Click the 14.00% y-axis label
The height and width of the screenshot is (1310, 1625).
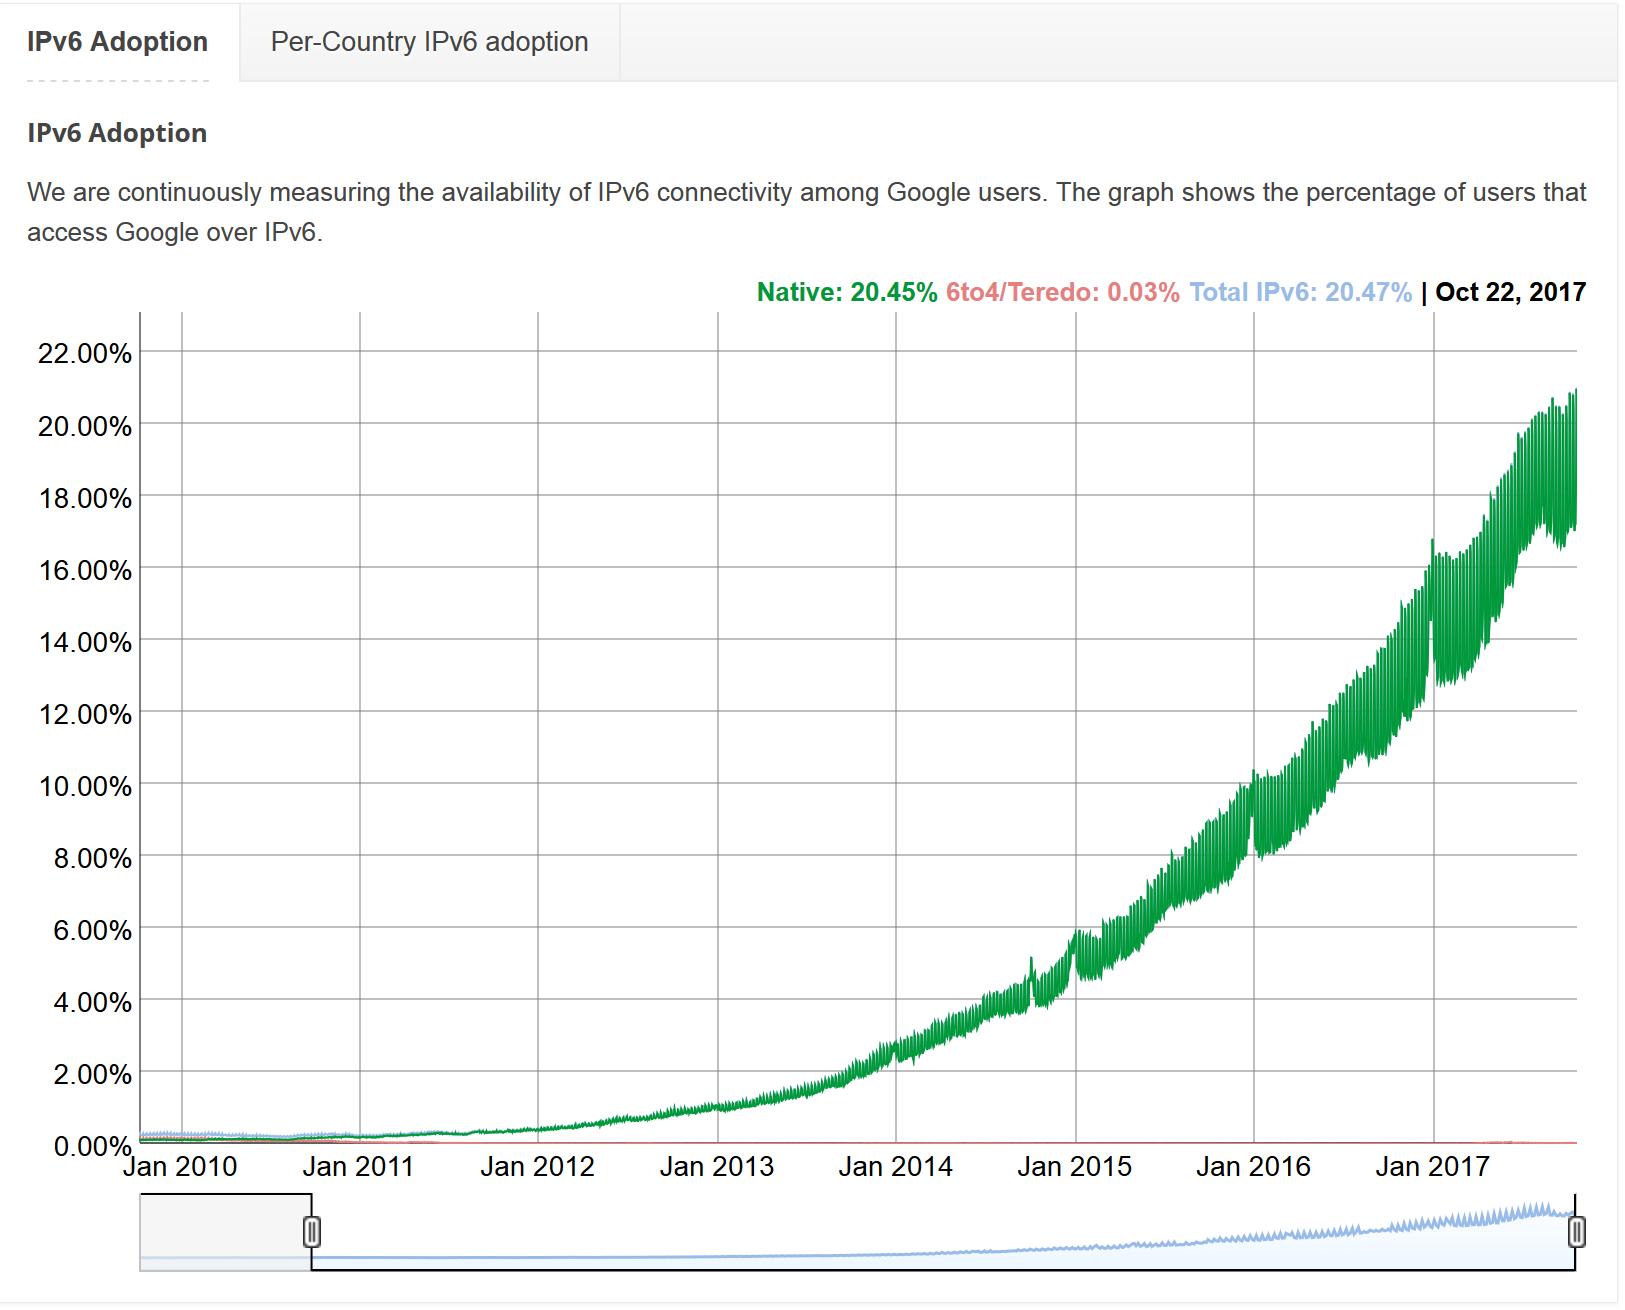[85, 642]
